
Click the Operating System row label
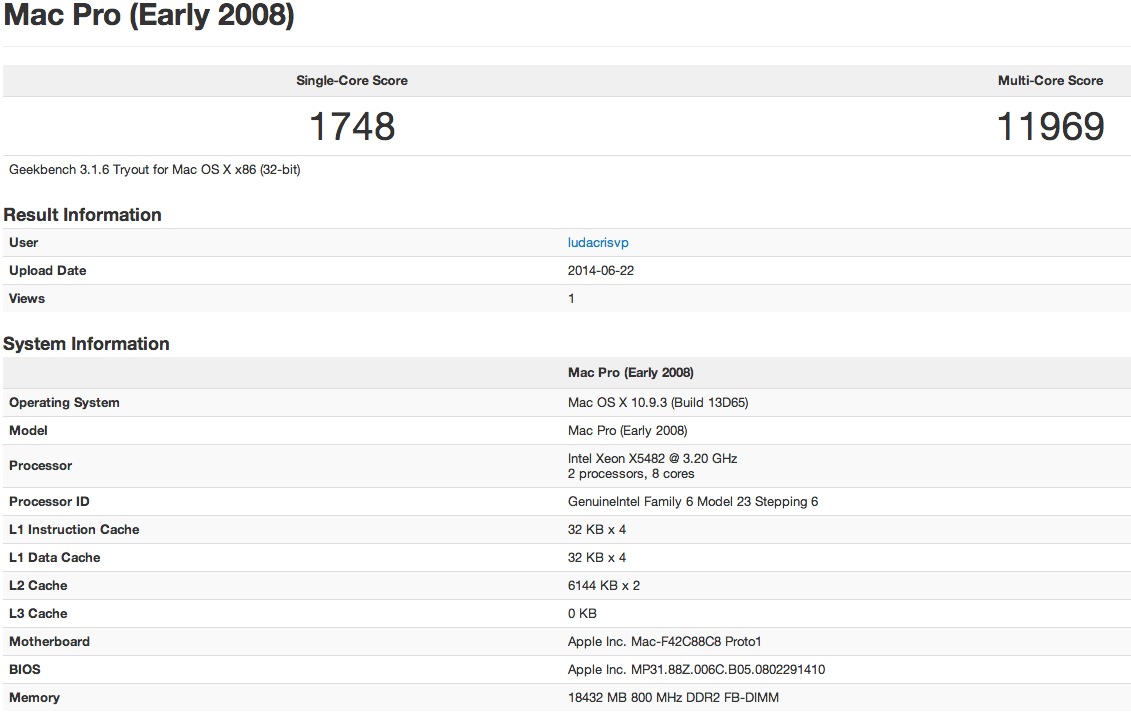coord(64,403)
